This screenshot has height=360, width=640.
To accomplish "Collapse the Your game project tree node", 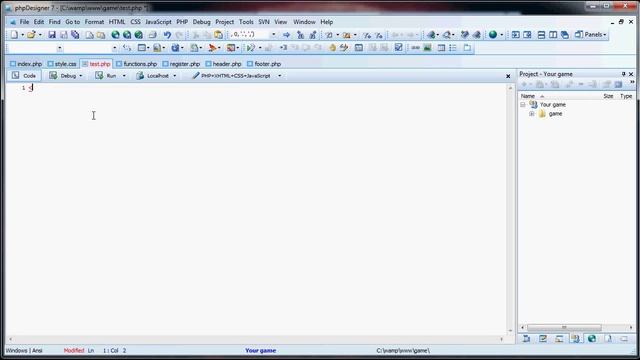I will point(523,105).
